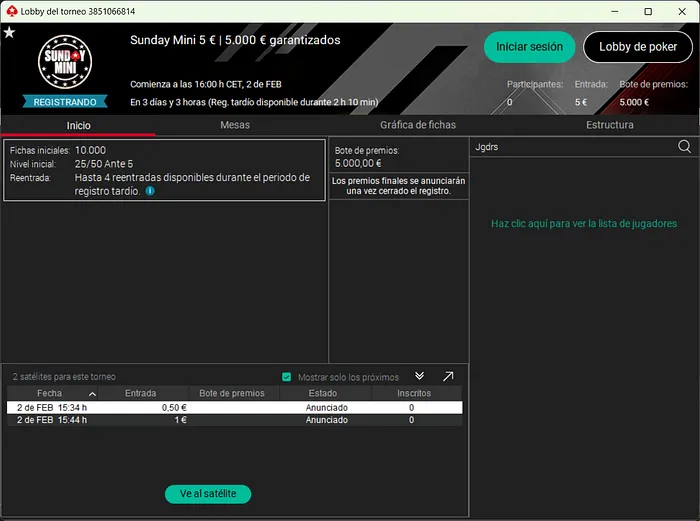Select the 15:44 h satellite row

(234, 420)
